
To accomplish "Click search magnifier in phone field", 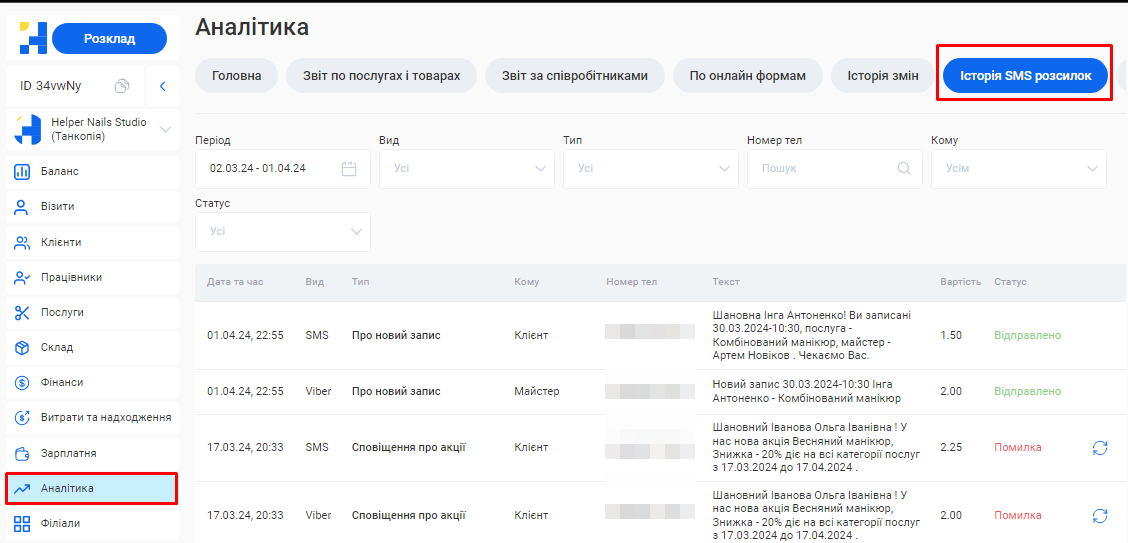I will point(904,168).
